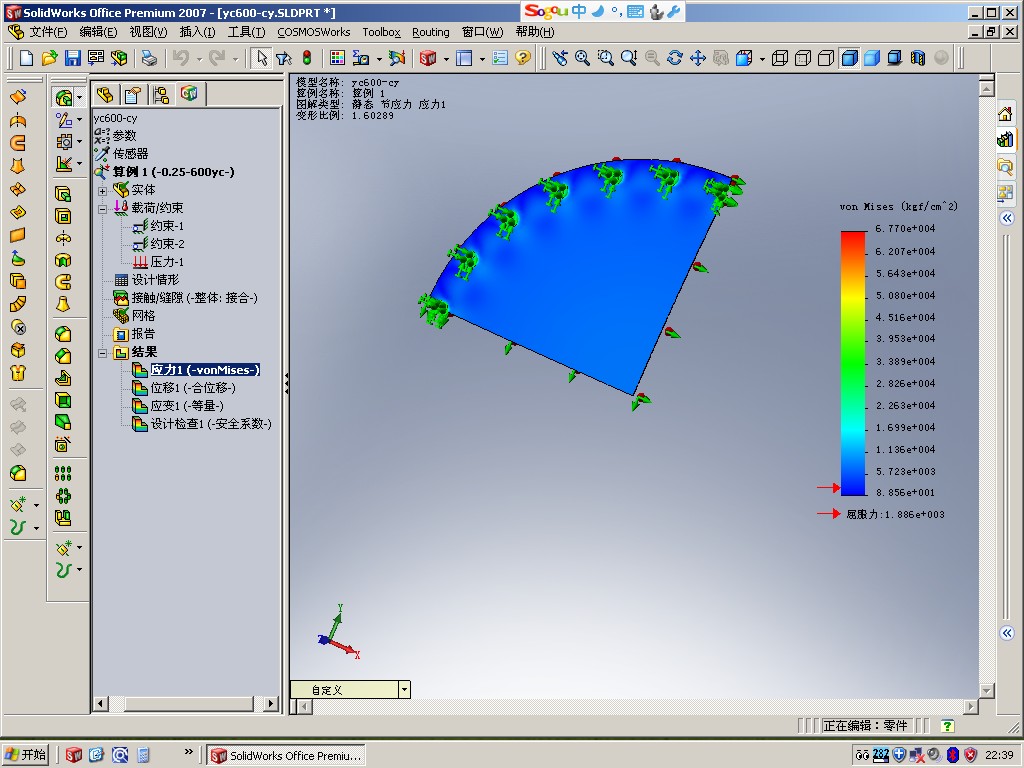Click the Rebuild traffic light icon

pos(307,58)
